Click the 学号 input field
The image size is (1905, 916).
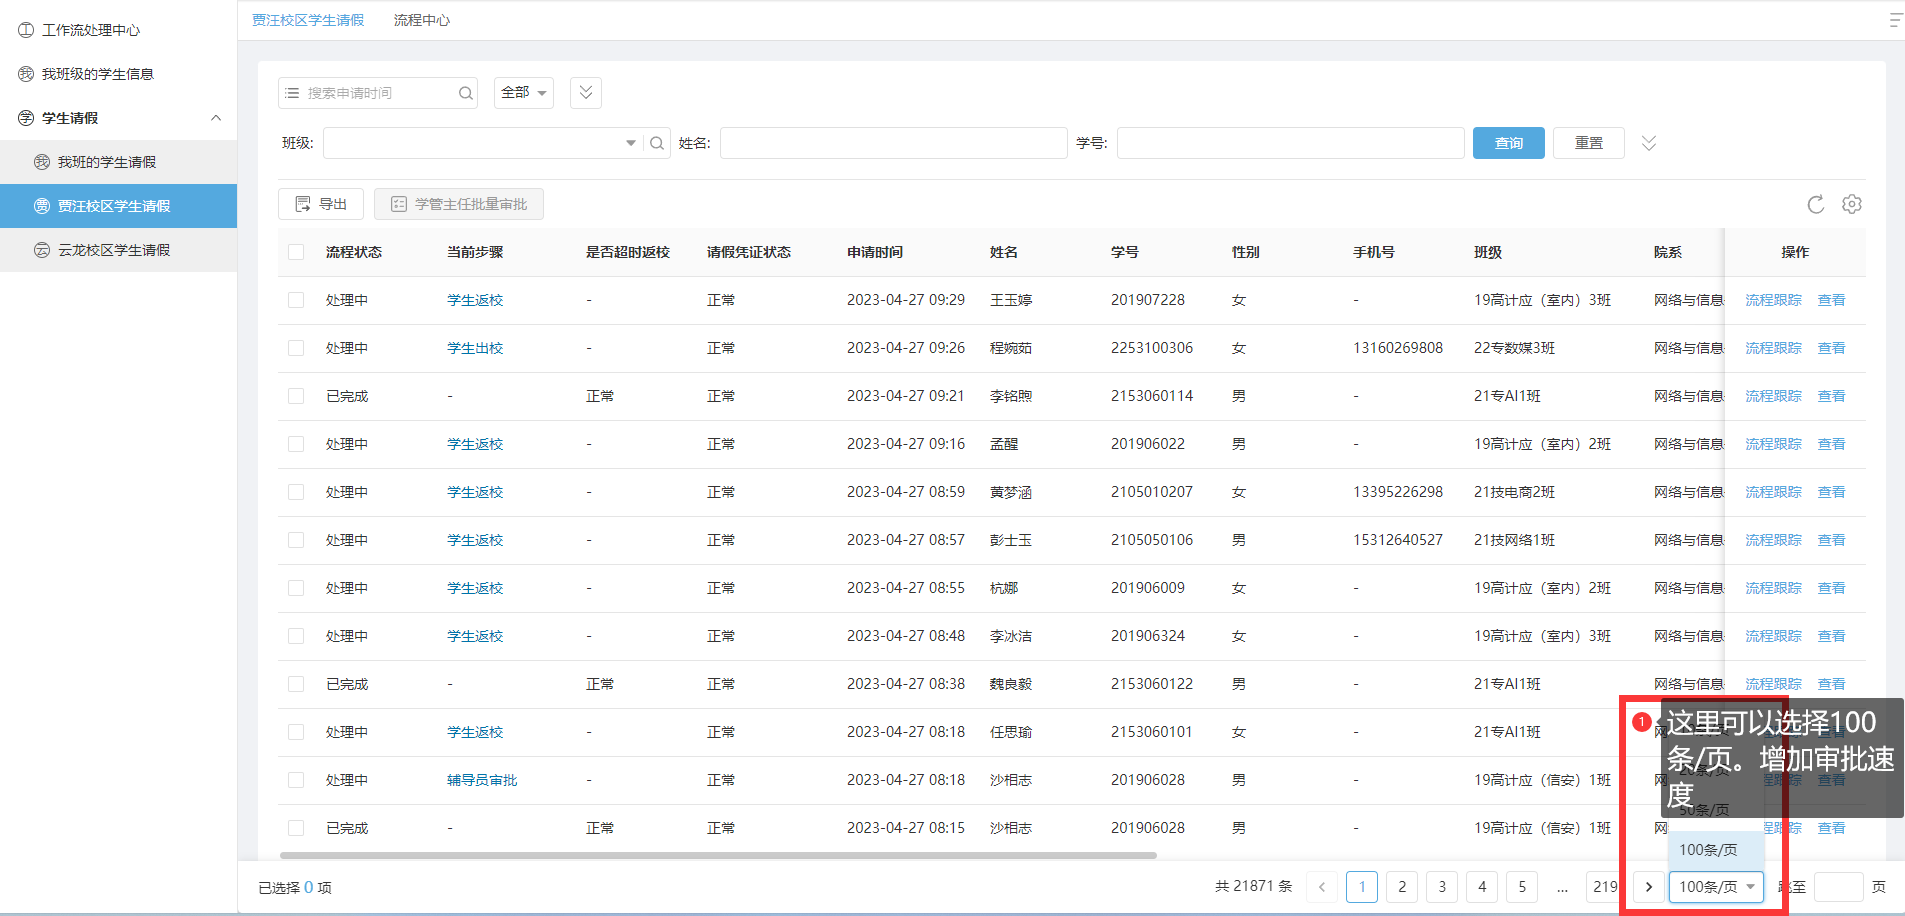1290,143
